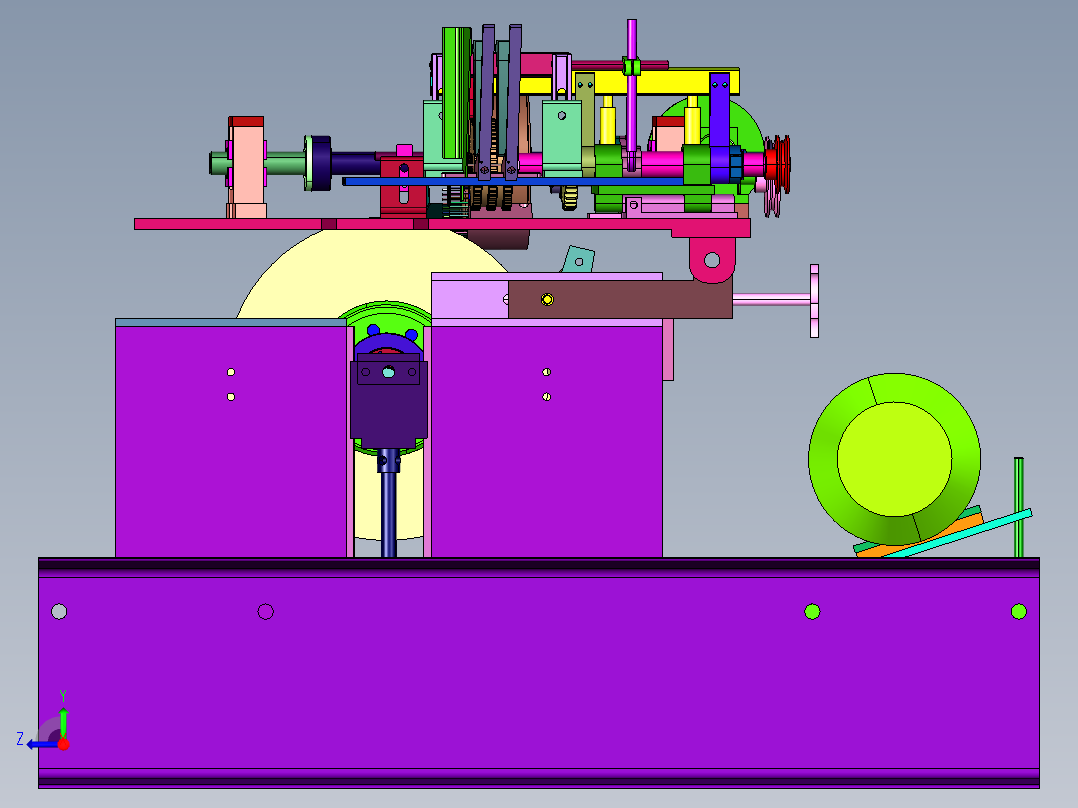The width and height of the screenshot is (1078, 808).
Task: Select the salmon bearing block with red cap
Action: pyautogui.click(x=246, y=168)
